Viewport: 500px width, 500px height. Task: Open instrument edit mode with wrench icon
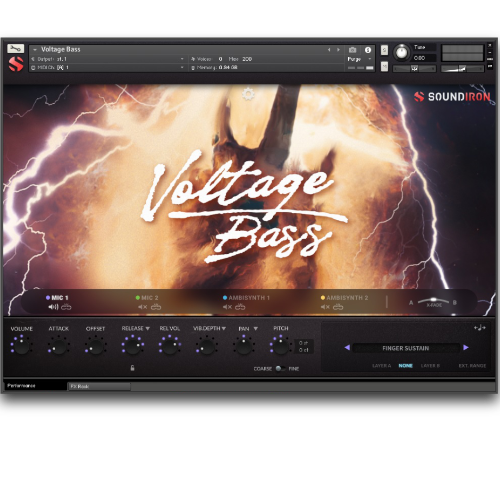click(15, 49)
